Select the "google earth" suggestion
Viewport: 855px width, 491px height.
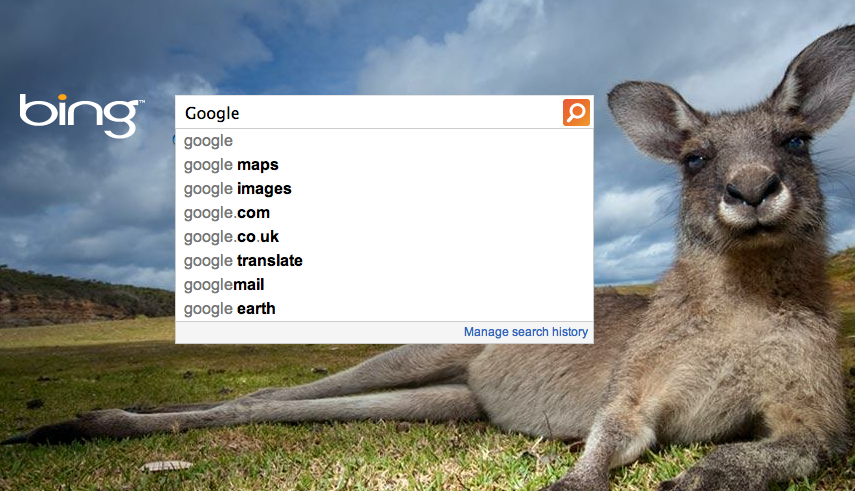[384, 309]
